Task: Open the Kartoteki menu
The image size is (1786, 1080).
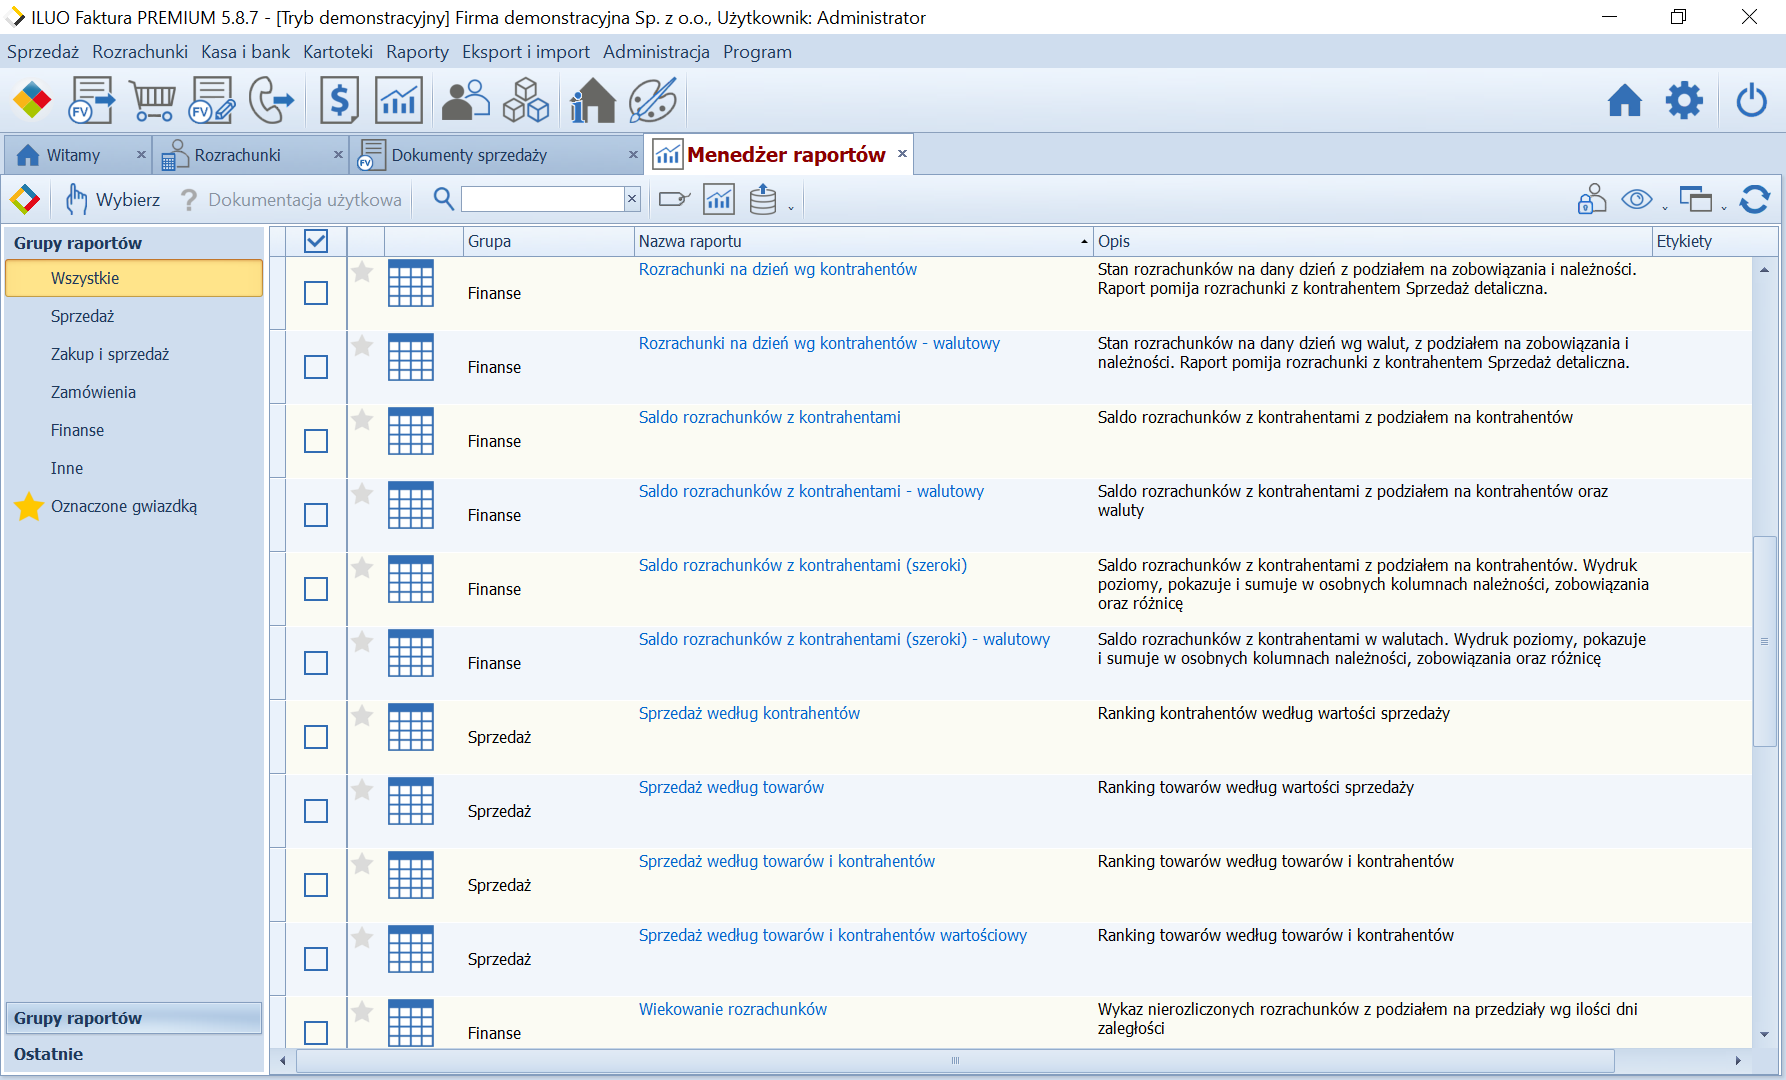Action: [x=338, y=52]
